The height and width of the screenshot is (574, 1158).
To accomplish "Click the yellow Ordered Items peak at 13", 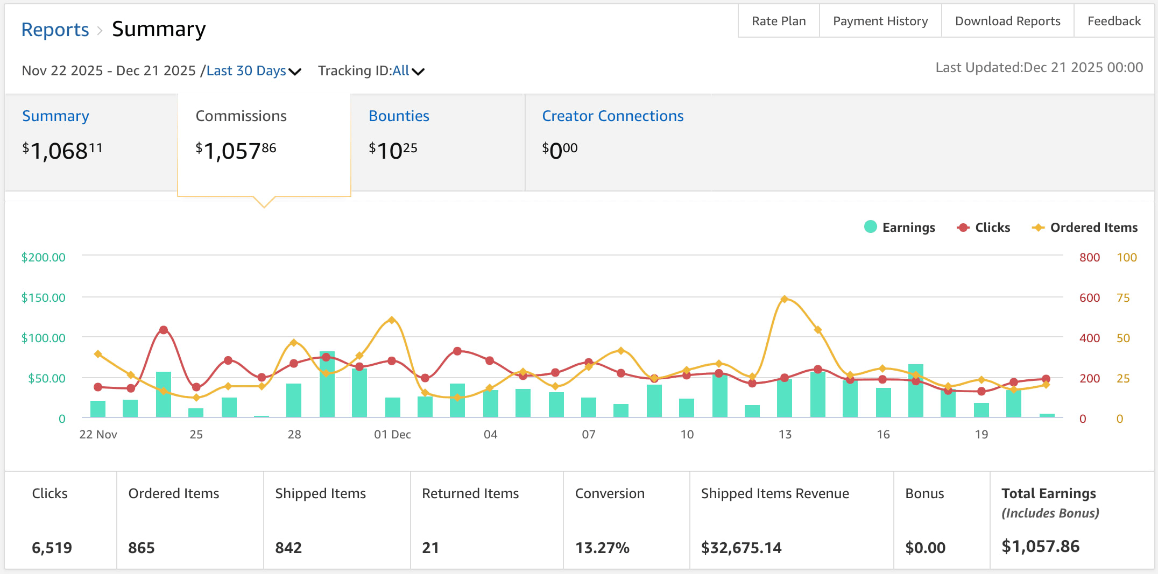I will tap(784, 299).
